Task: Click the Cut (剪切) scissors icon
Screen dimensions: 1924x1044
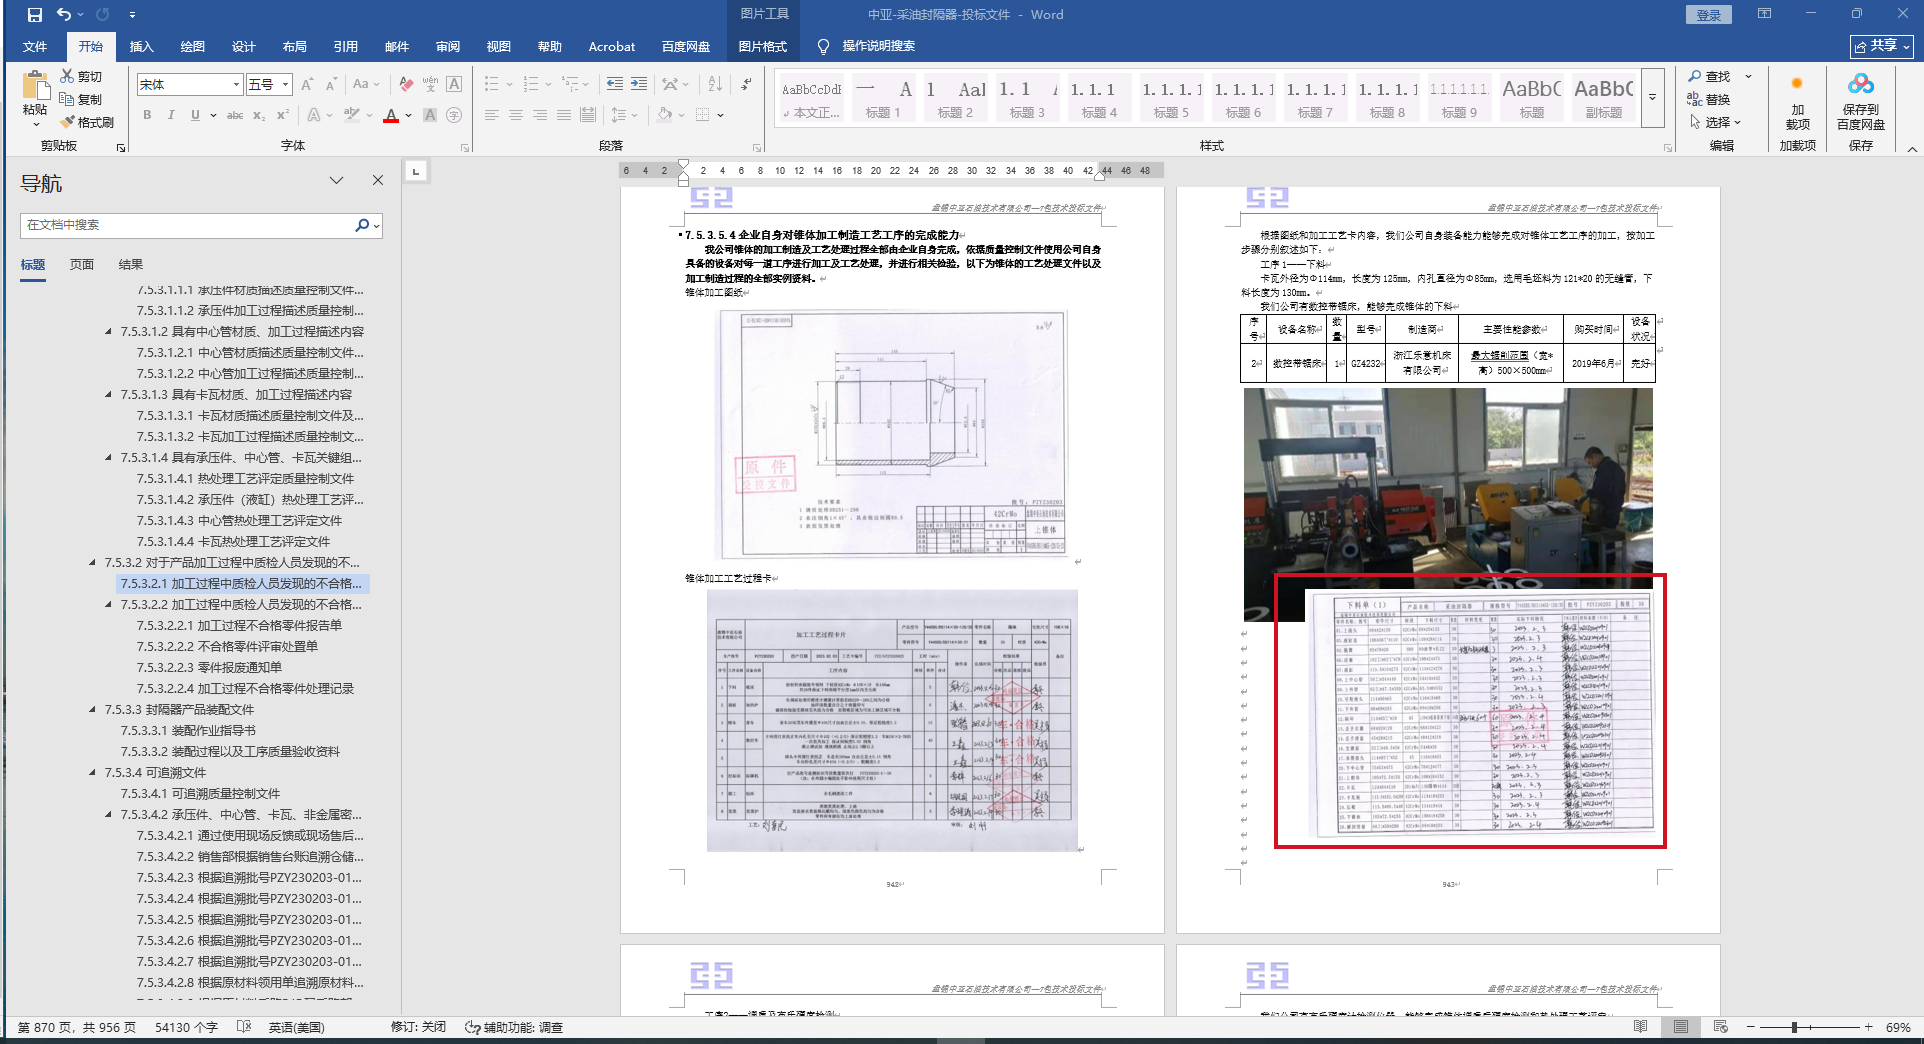Action: click(x=80, y=76)
